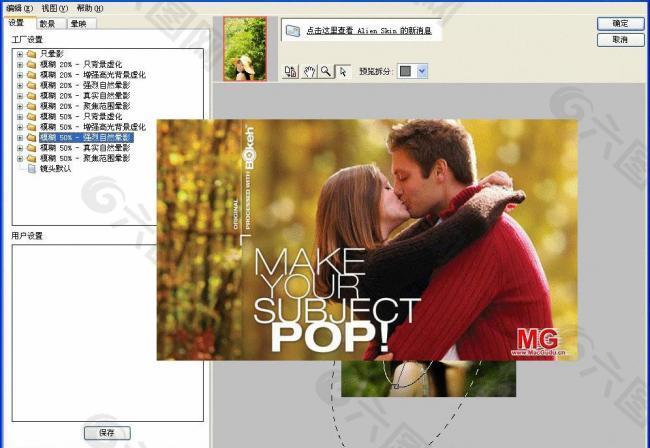Select the arrow pointer tool
This screenshot has height=448, width=650.
coord(342,71)
